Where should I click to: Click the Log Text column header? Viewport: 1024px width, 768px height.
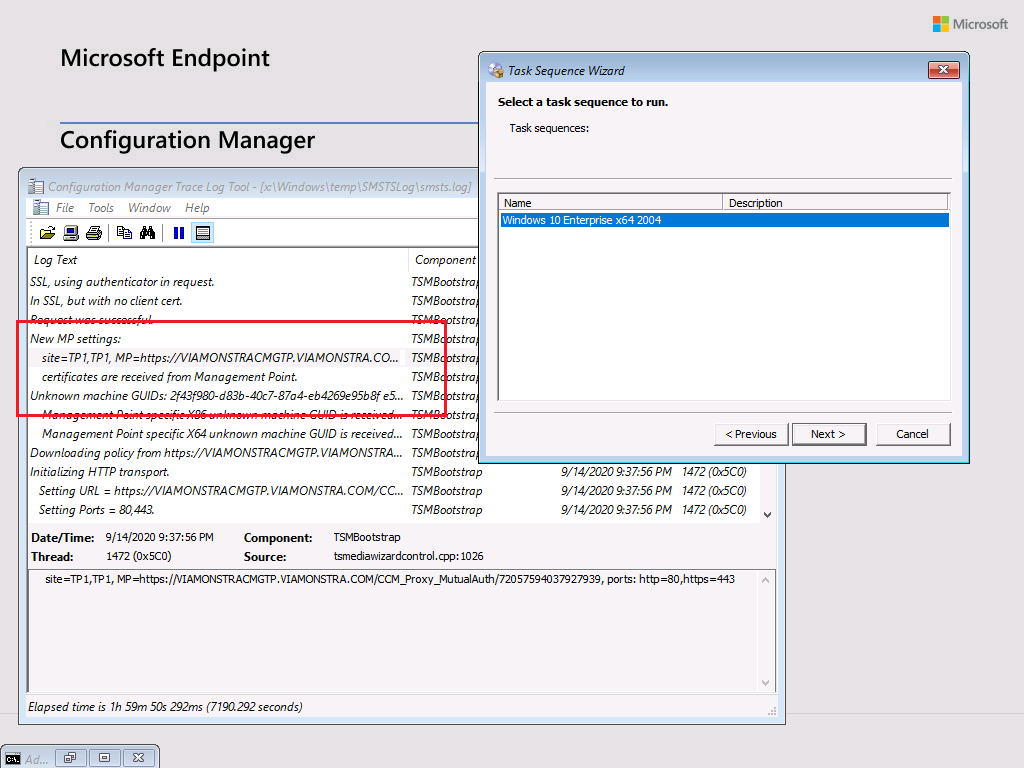(218, 259)
